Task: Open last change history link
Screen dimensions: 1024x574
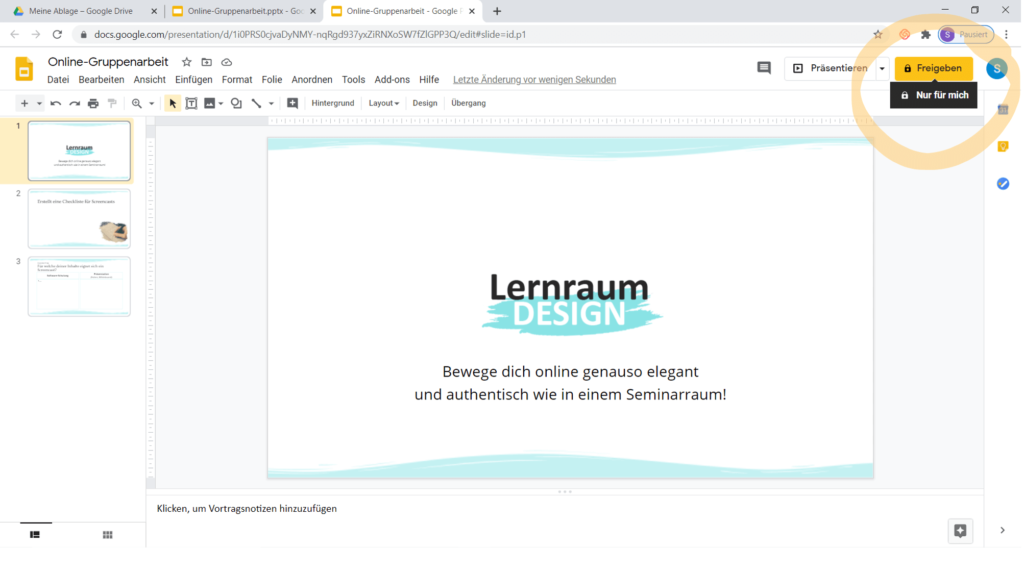Action: (x=534, y=80)
